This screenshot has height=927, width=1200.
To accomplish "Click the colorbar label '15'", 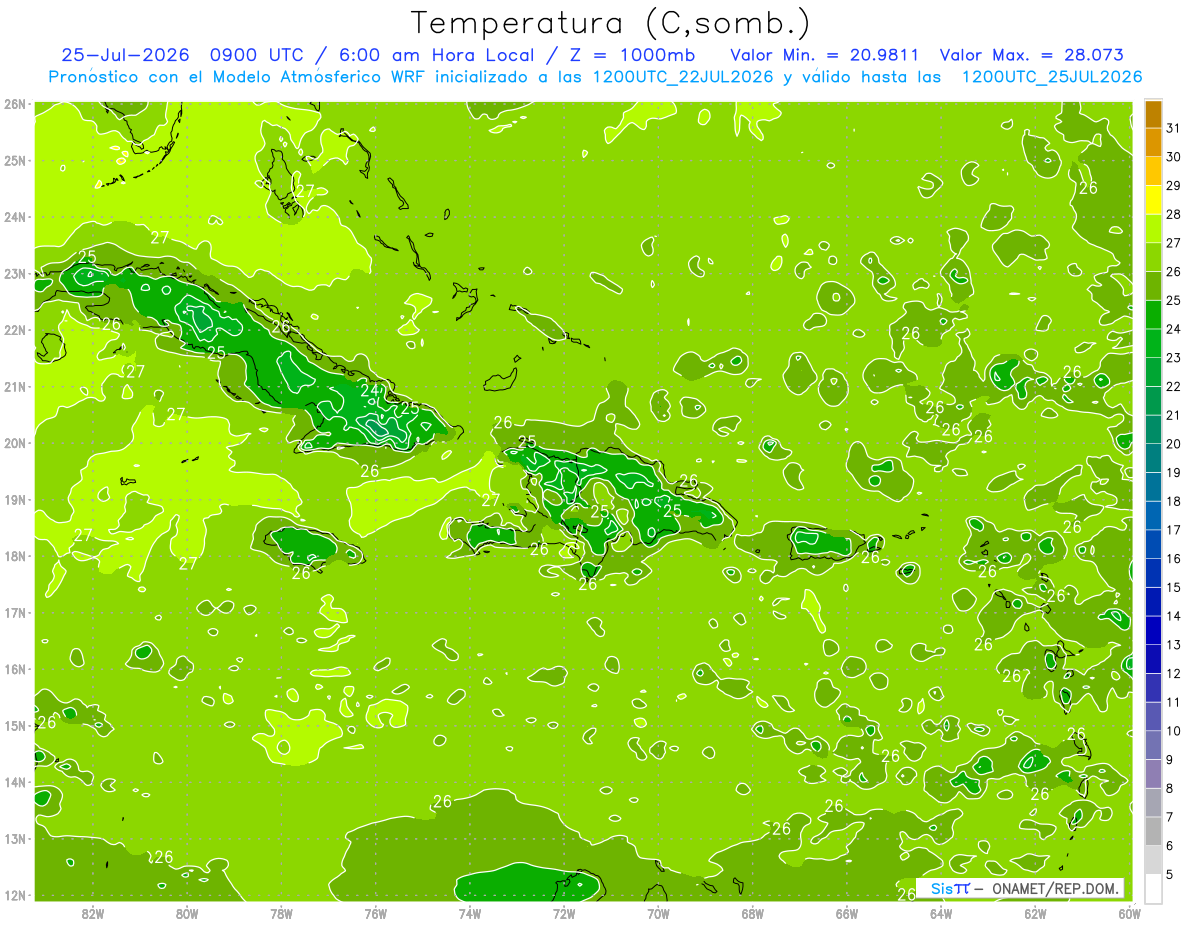I will [1173, 587].
